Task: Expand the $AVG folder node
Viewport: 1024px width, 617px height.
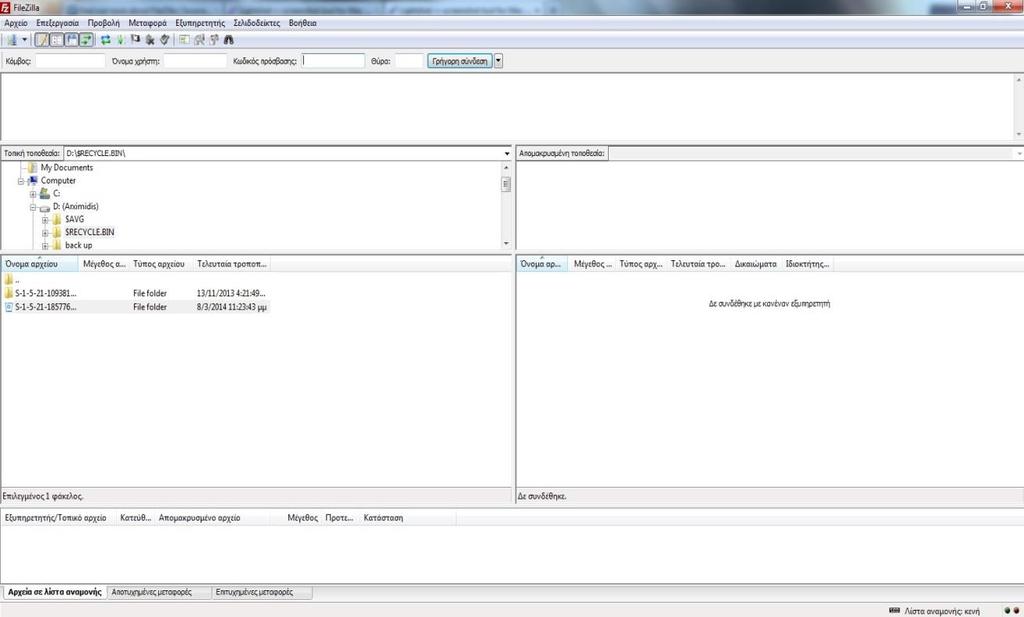Action: tap(45, 220)
